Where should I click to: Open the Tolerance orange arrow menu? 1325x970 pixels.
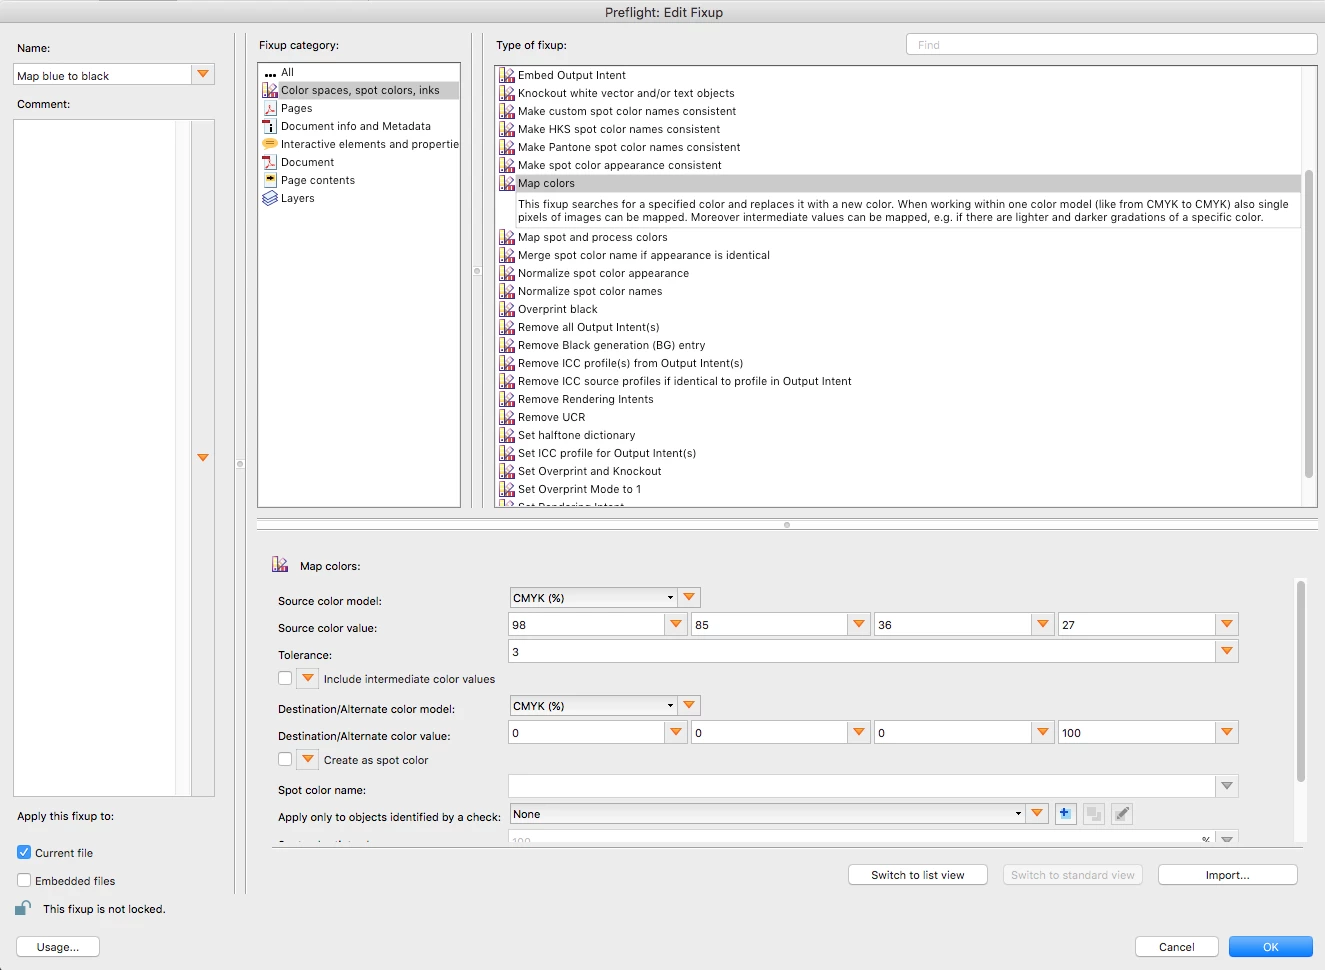click(1227, 651)
